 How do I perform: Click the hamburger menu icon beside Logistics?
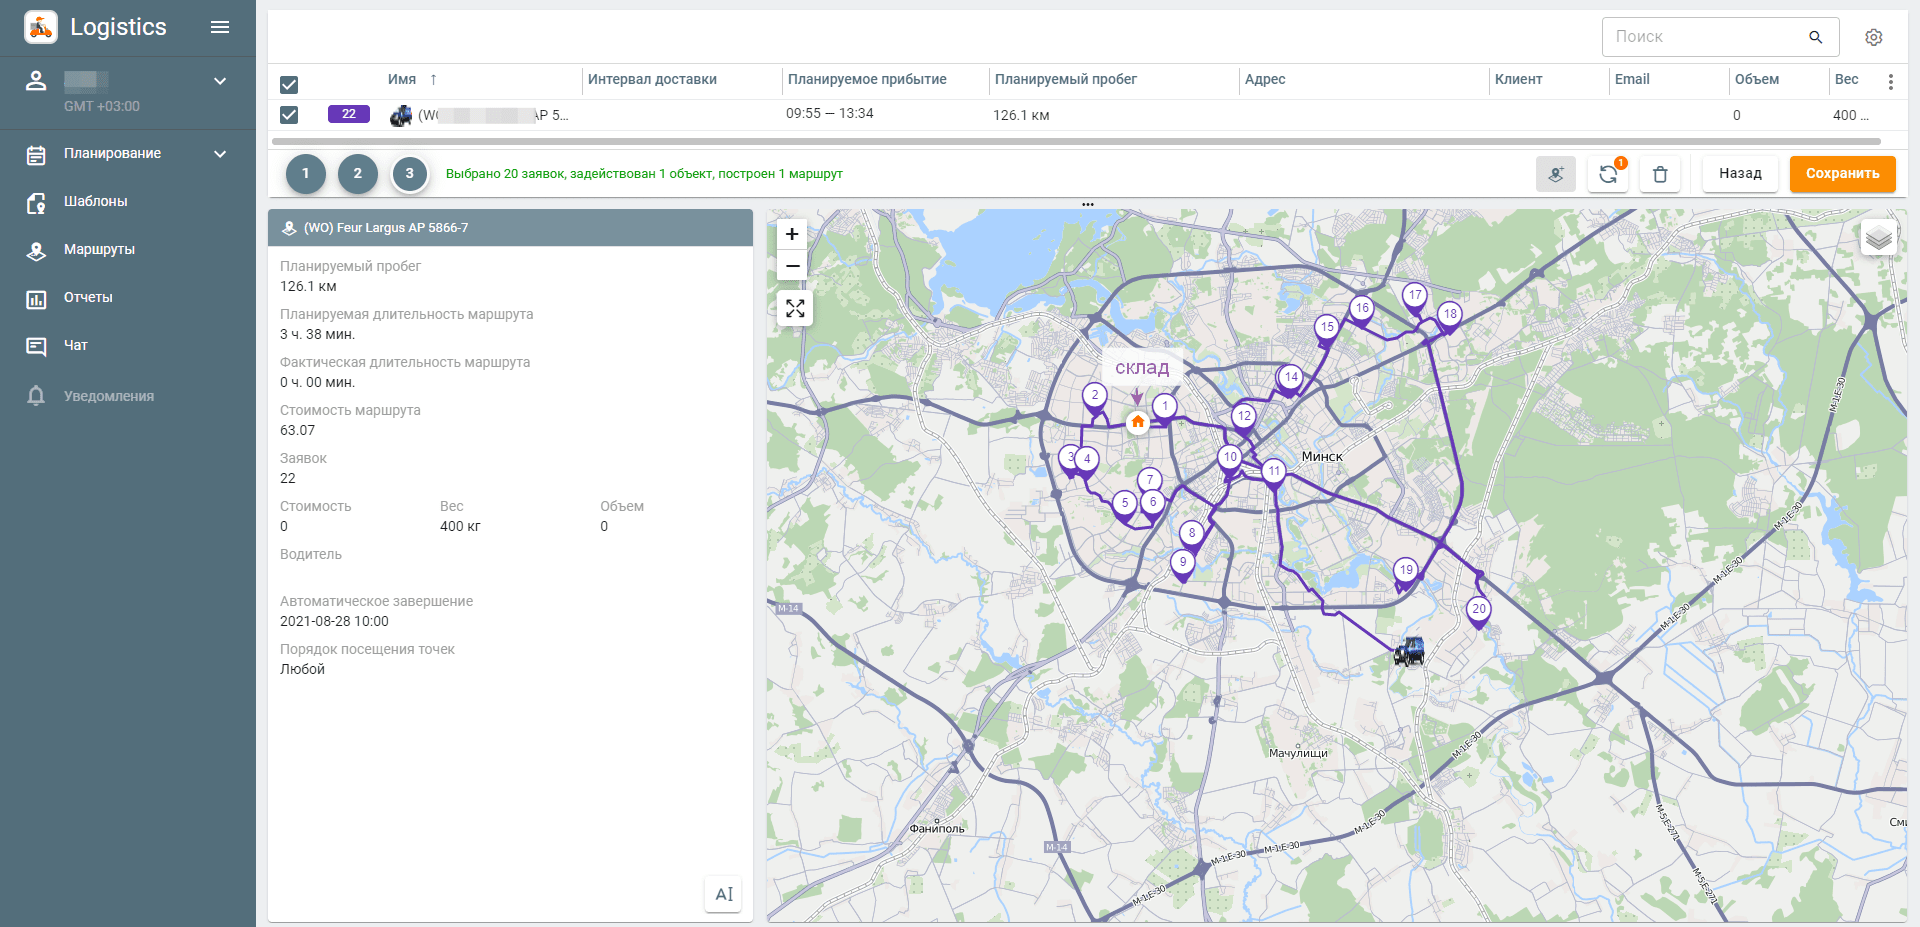pos(220,27)
